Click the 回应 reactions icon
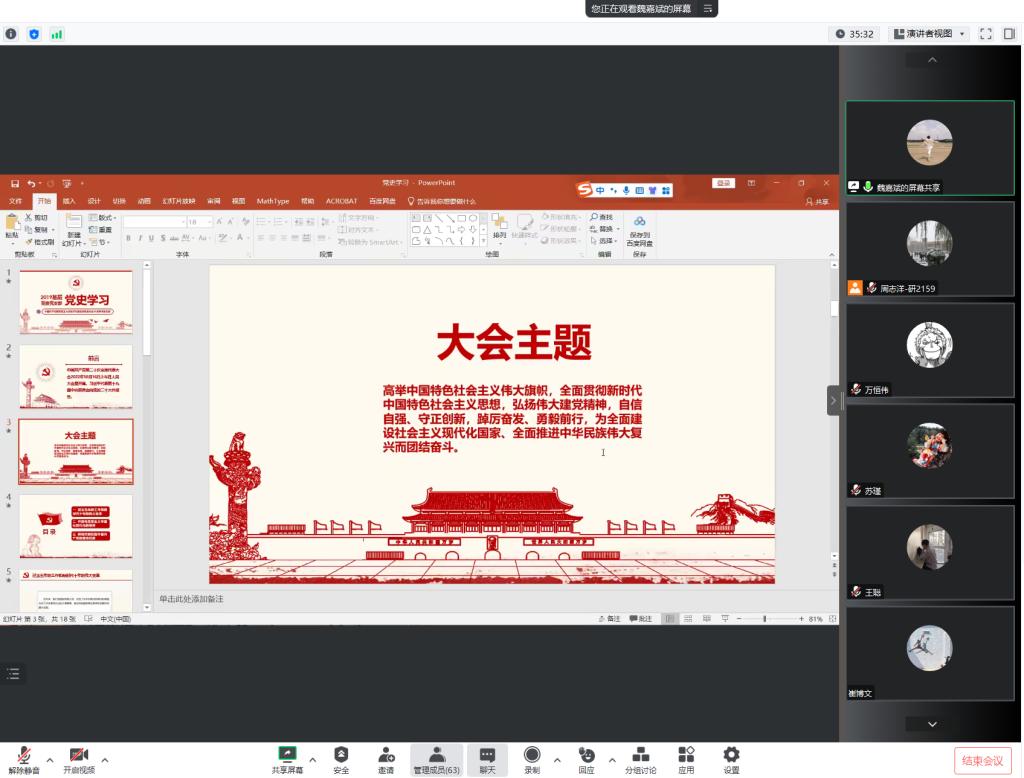 pyautogui.click(x=586, y=756)
